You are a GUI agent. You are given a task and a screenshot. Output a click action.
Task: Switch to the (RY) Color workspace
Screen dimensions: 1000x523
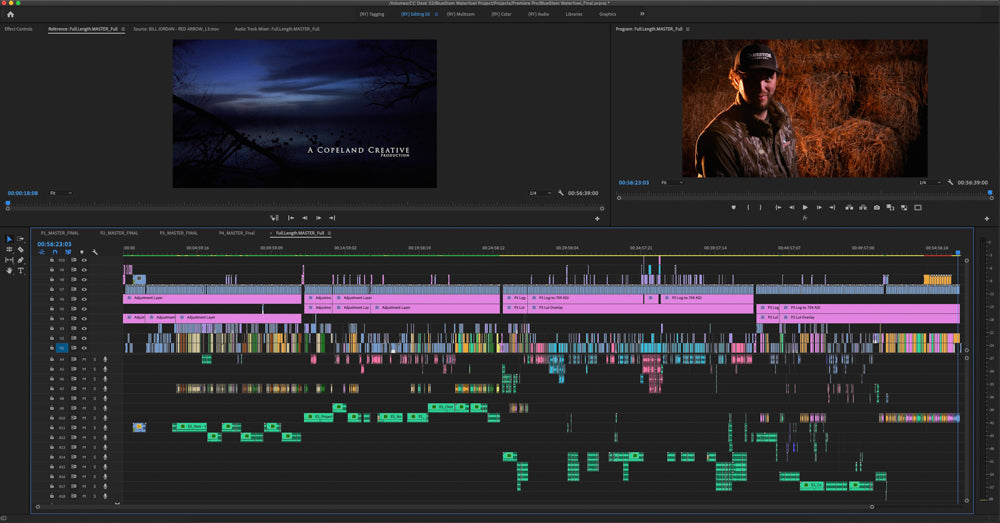click(x=502, y=14)
